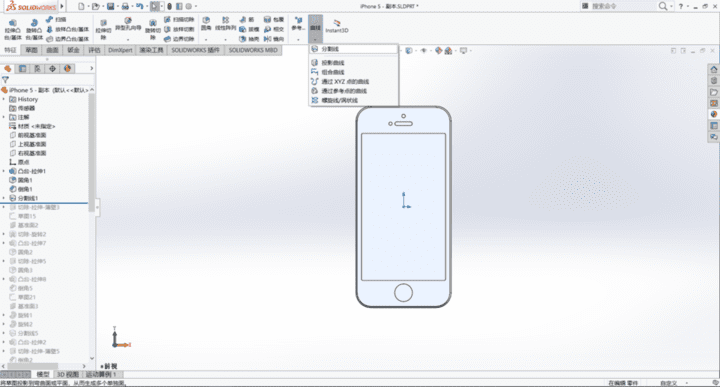The image size is (720, 387).
Task: Click the search commands input field
Action: [x=618, y=6]
